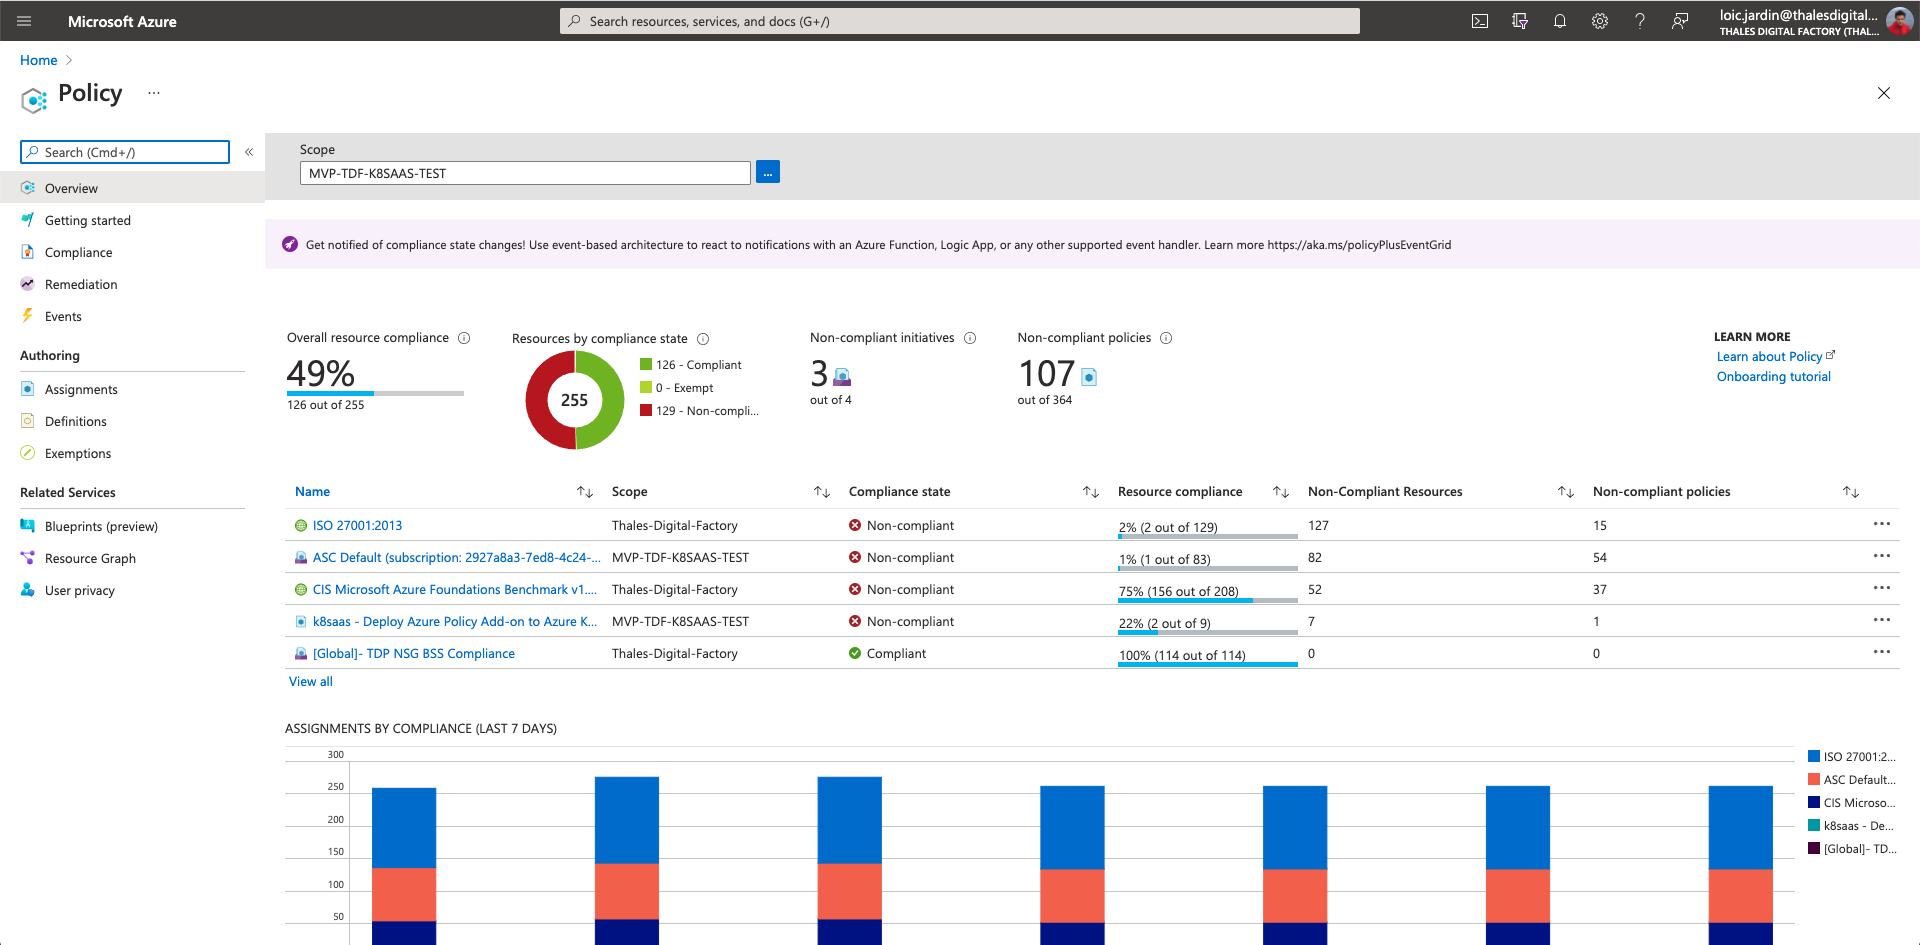Click the Scope text field
The height and width of the screenshot is (945, 1920).
tap(525, 173)
